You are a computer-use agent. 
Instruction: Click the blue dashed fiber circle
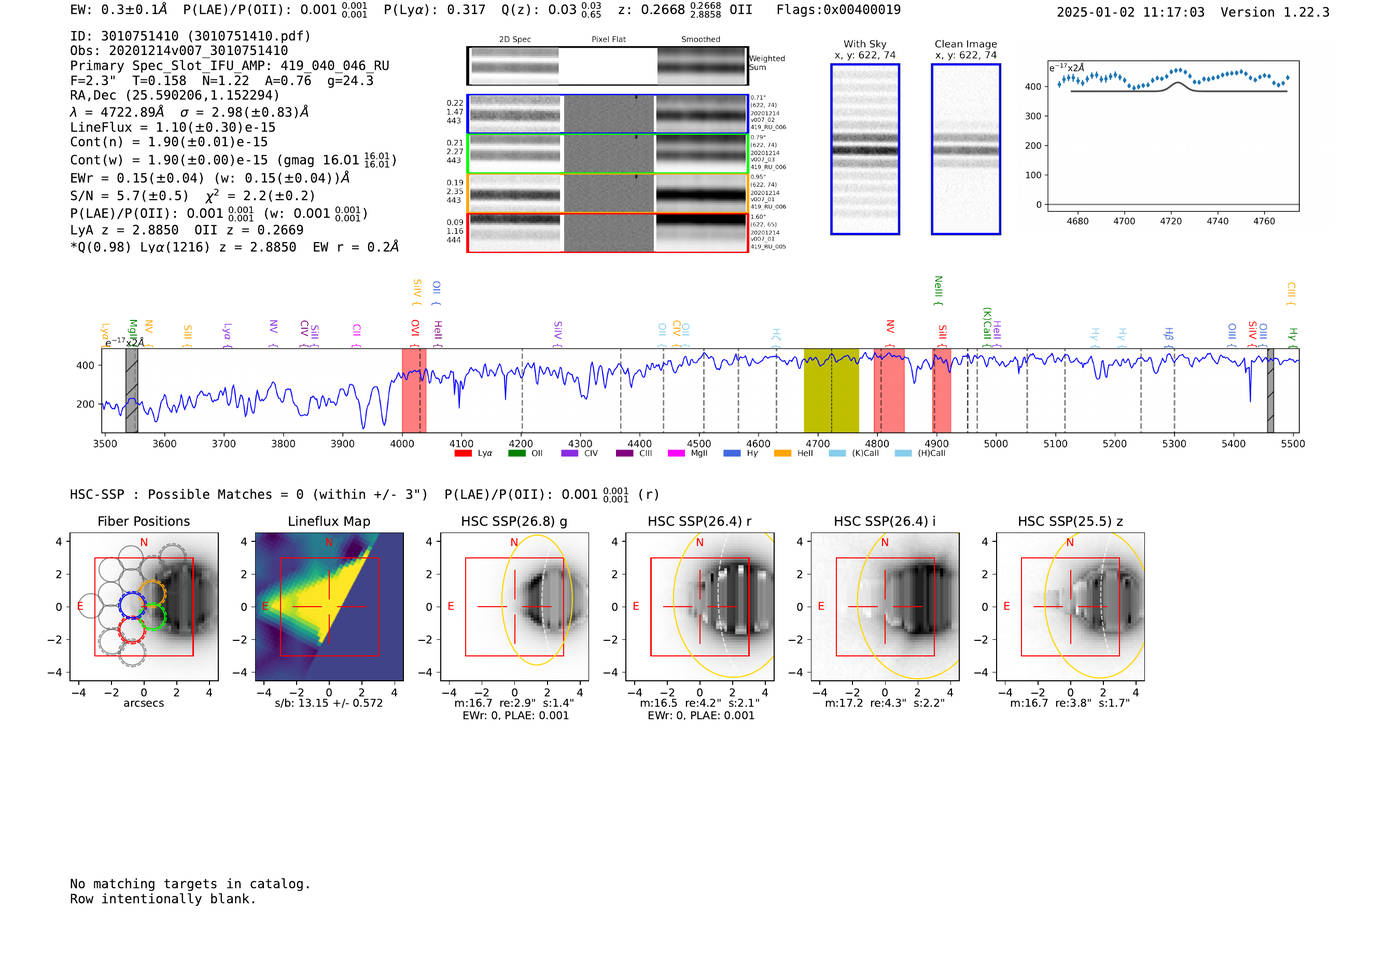(133, 605)
